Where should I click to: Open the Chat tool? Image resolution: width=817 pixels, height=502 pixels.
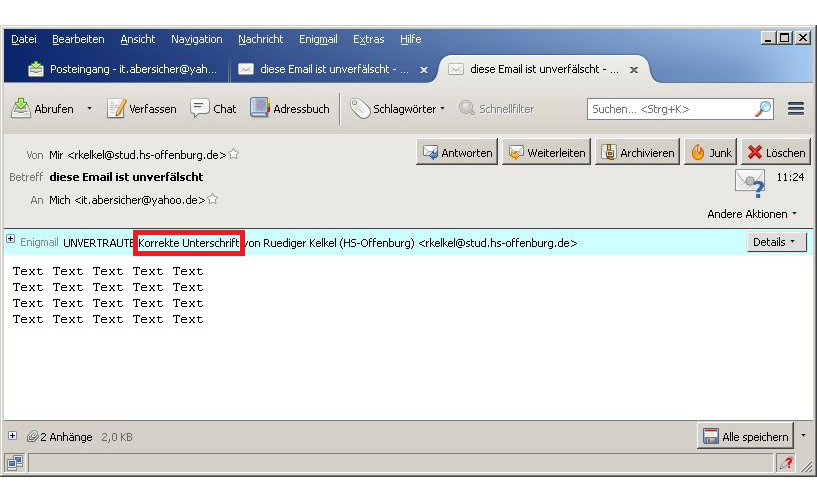(x=213, y=109)
